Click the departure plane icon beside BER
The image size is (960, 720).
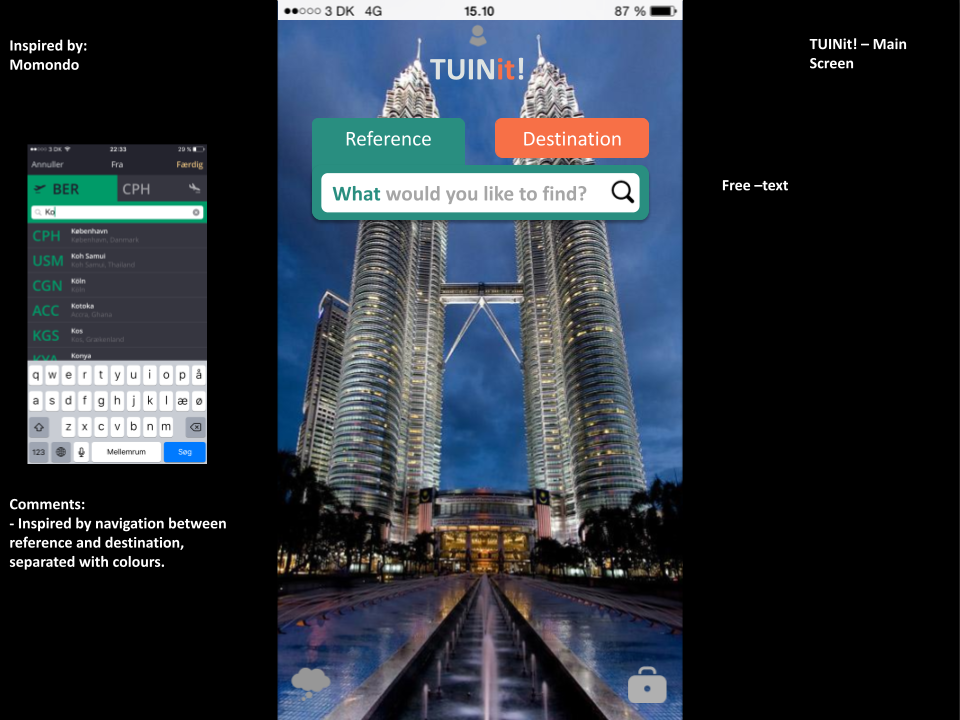tap(41, 188)
